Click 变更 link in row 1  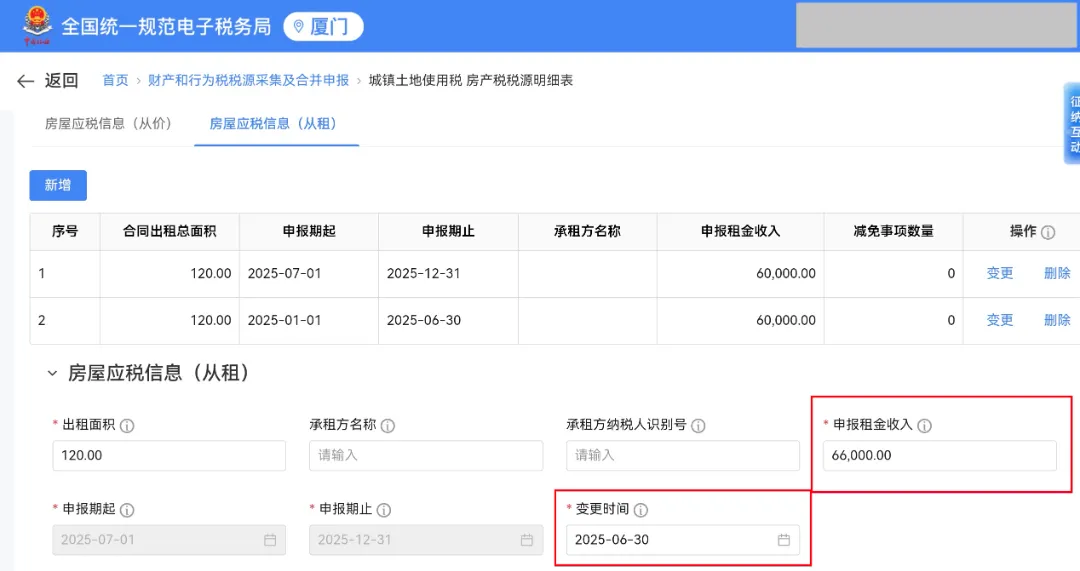click(x=1000, y=273)
